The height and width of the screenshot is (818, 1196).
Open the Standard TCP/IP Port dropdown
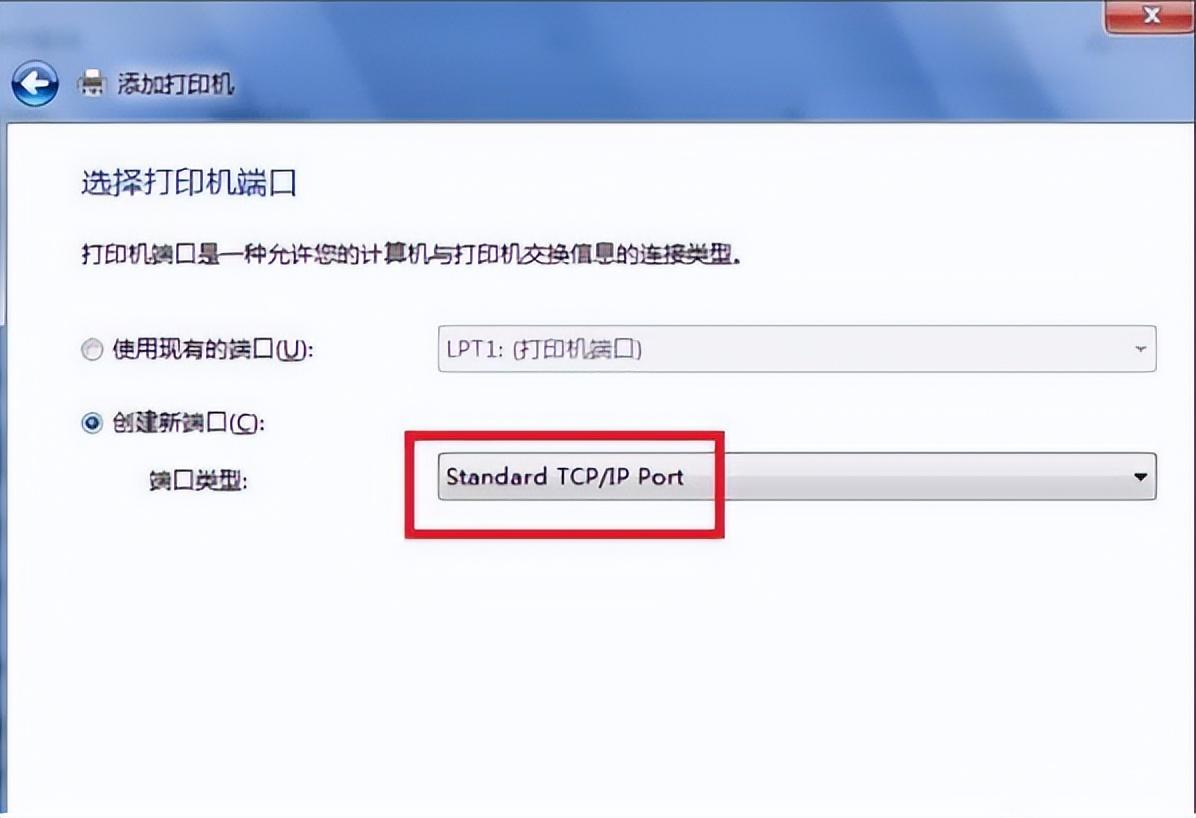[x=796, y=477]
